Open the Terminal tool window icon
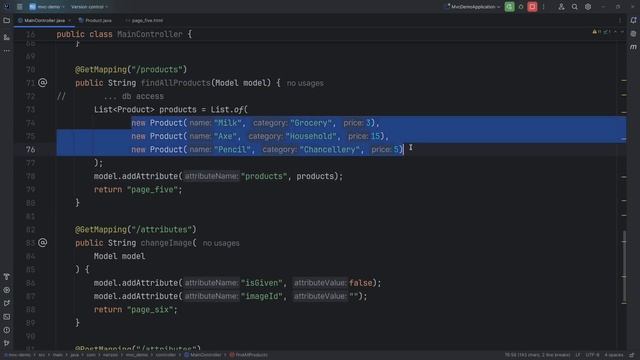This screenshot has width=640, height=360. tap(7, 317)
